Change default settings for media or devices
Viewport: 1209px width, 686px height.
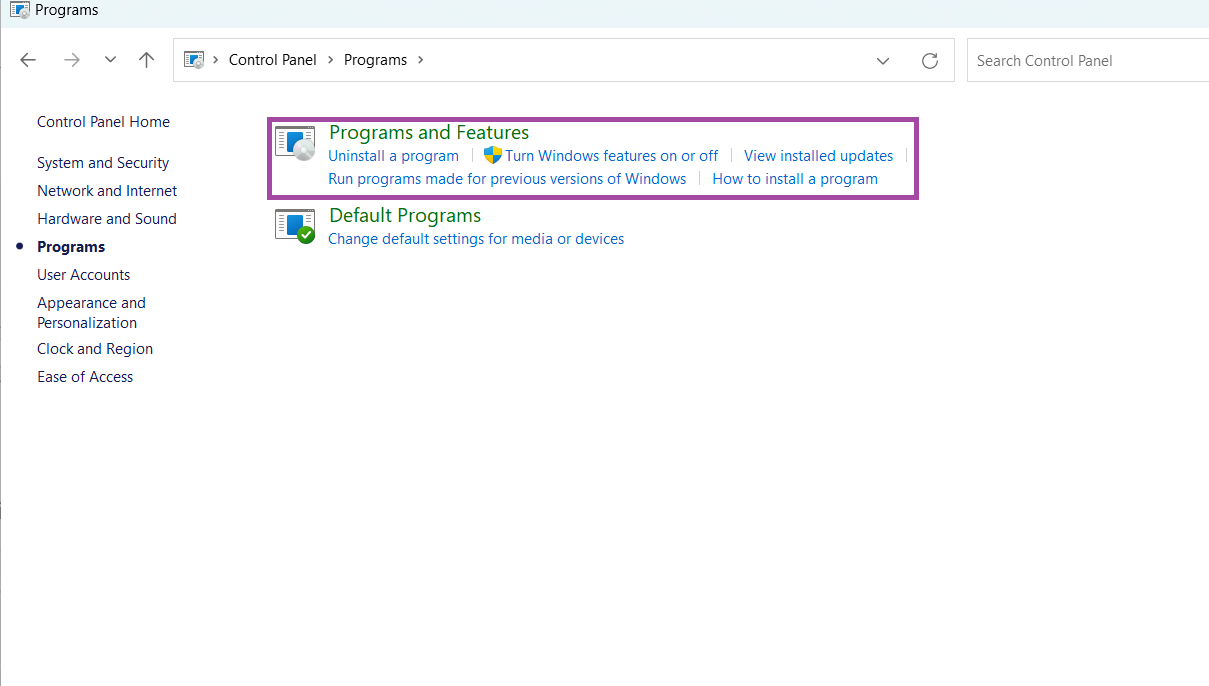click(x=475, y=238)
